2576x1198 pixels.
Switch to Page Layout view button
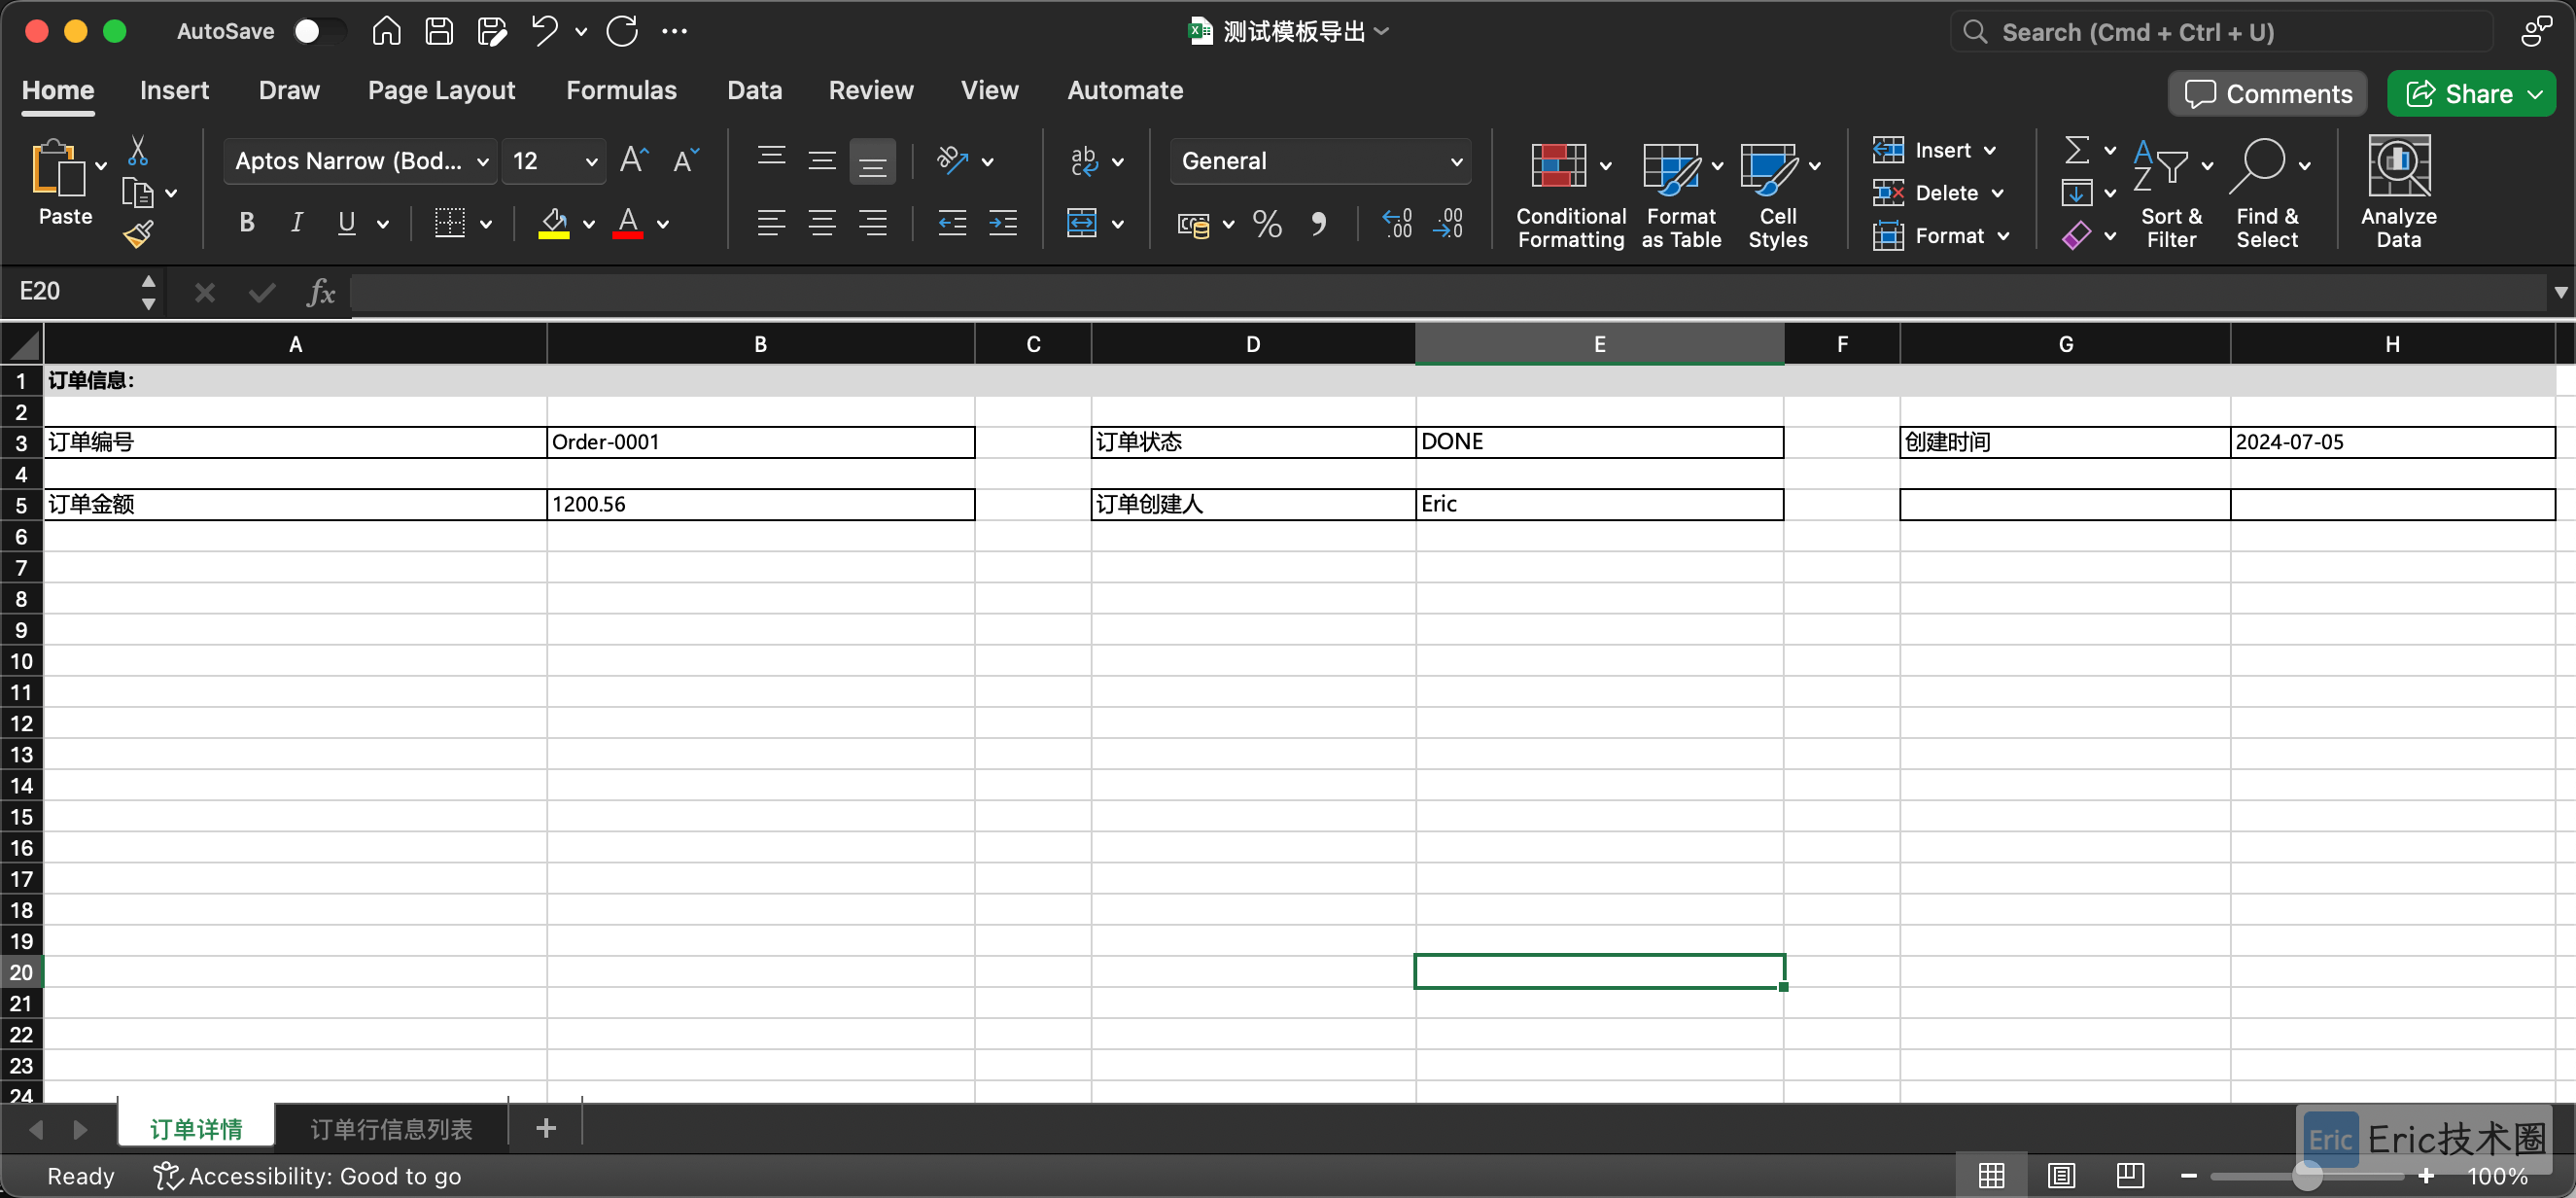point(2060,1176)
